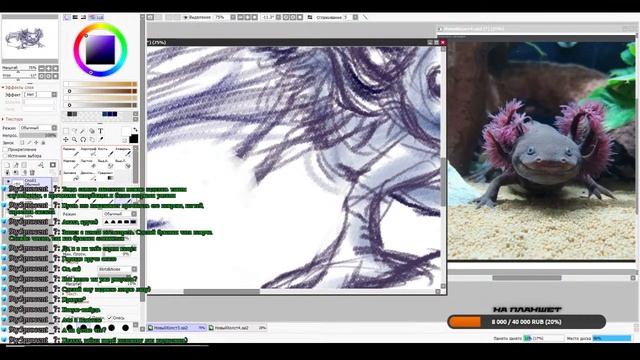Select the Magic Wand tool
This screenshot has height=360, width=640.
tap(82, 131)
